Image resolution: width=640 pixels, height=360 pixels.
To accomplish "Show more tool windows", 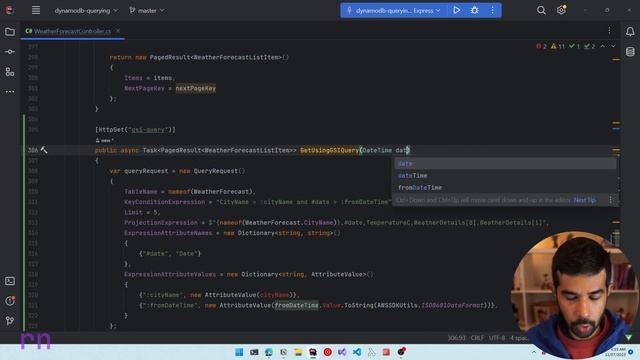I will pos(10,92).
